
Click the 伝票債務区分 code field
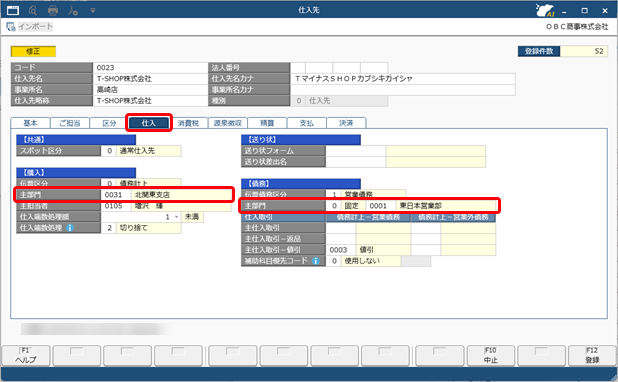[333, 194]
